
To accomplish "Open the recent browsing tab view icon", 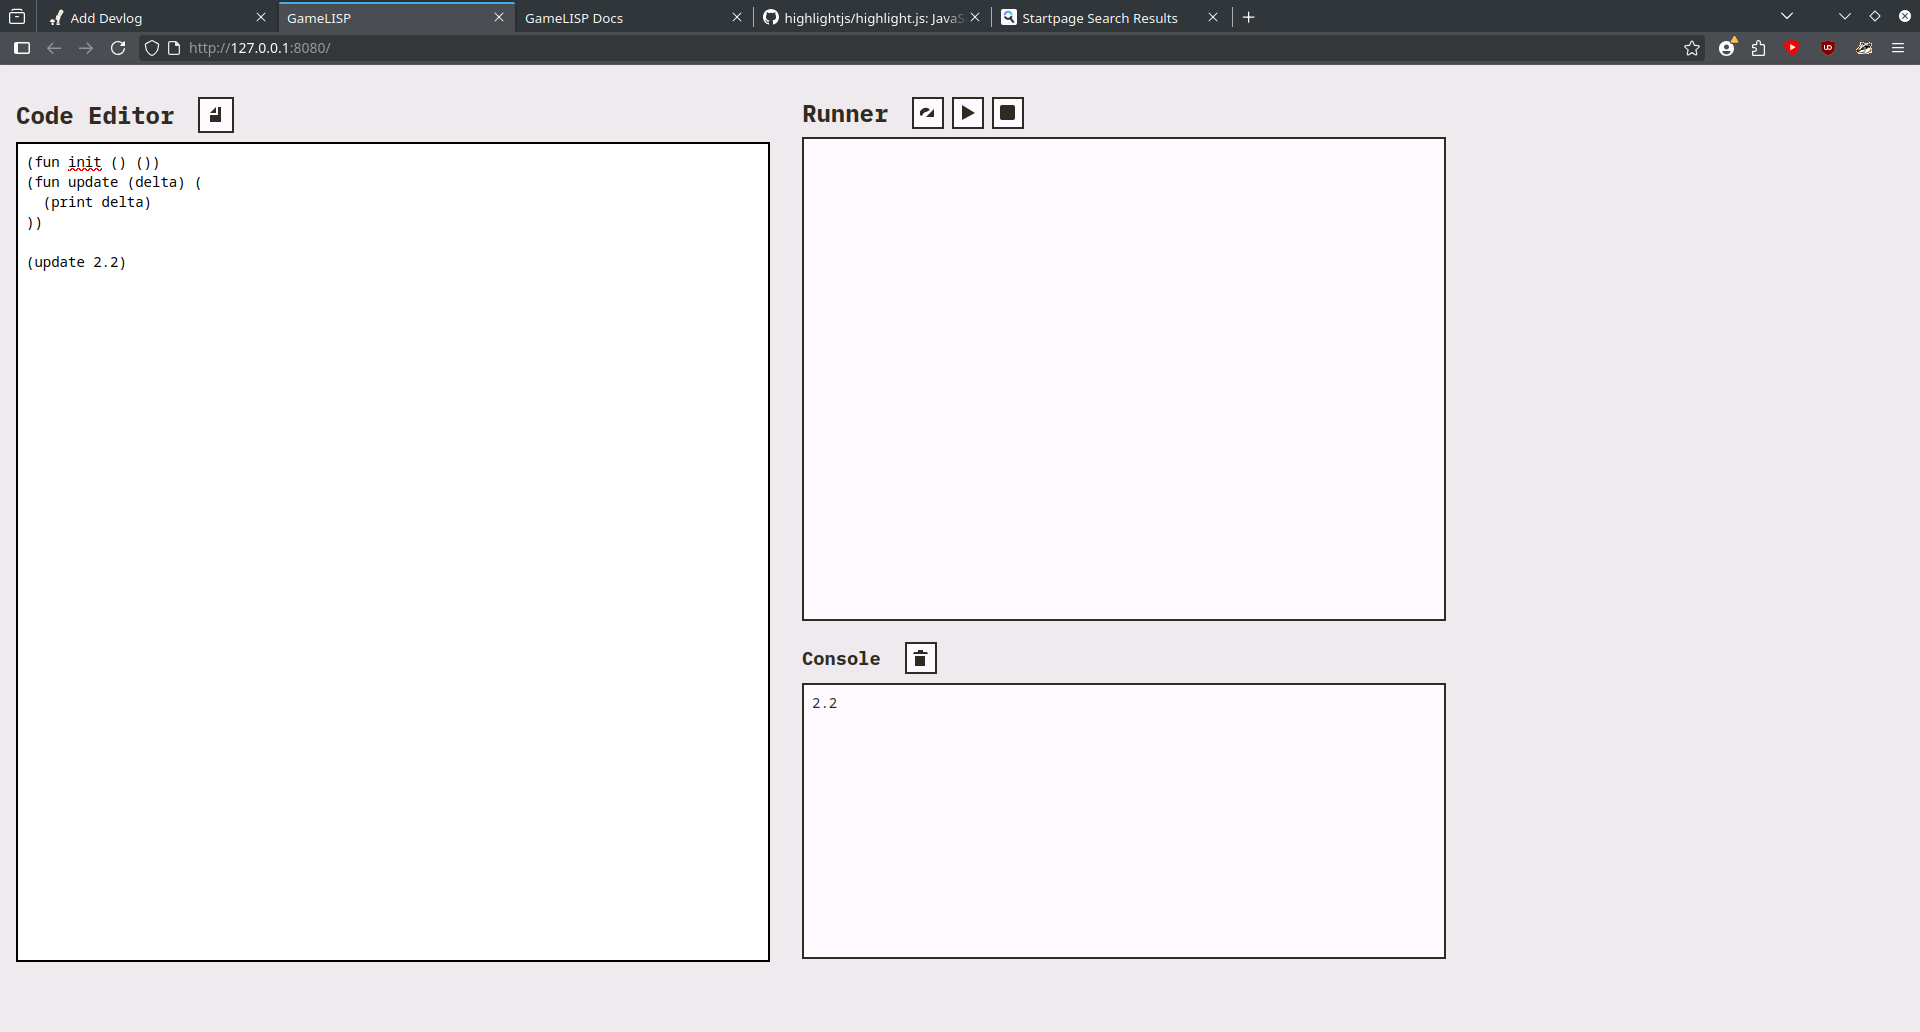I will (17, 17).
